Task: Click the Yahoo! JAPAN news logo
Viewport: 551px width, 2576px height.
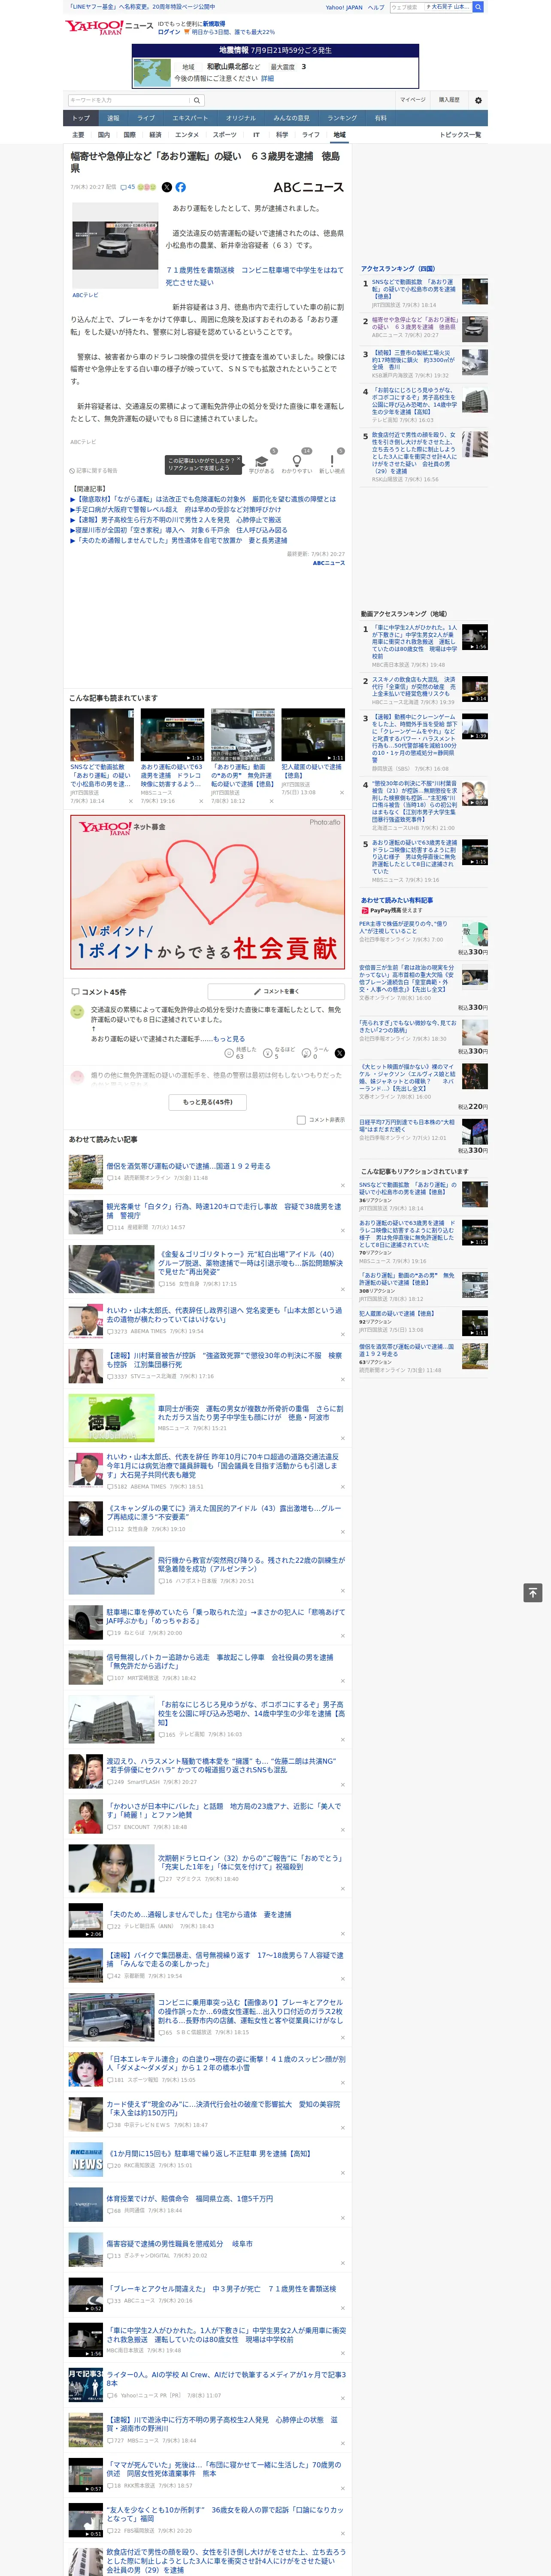Action: (x=109, y=26)
